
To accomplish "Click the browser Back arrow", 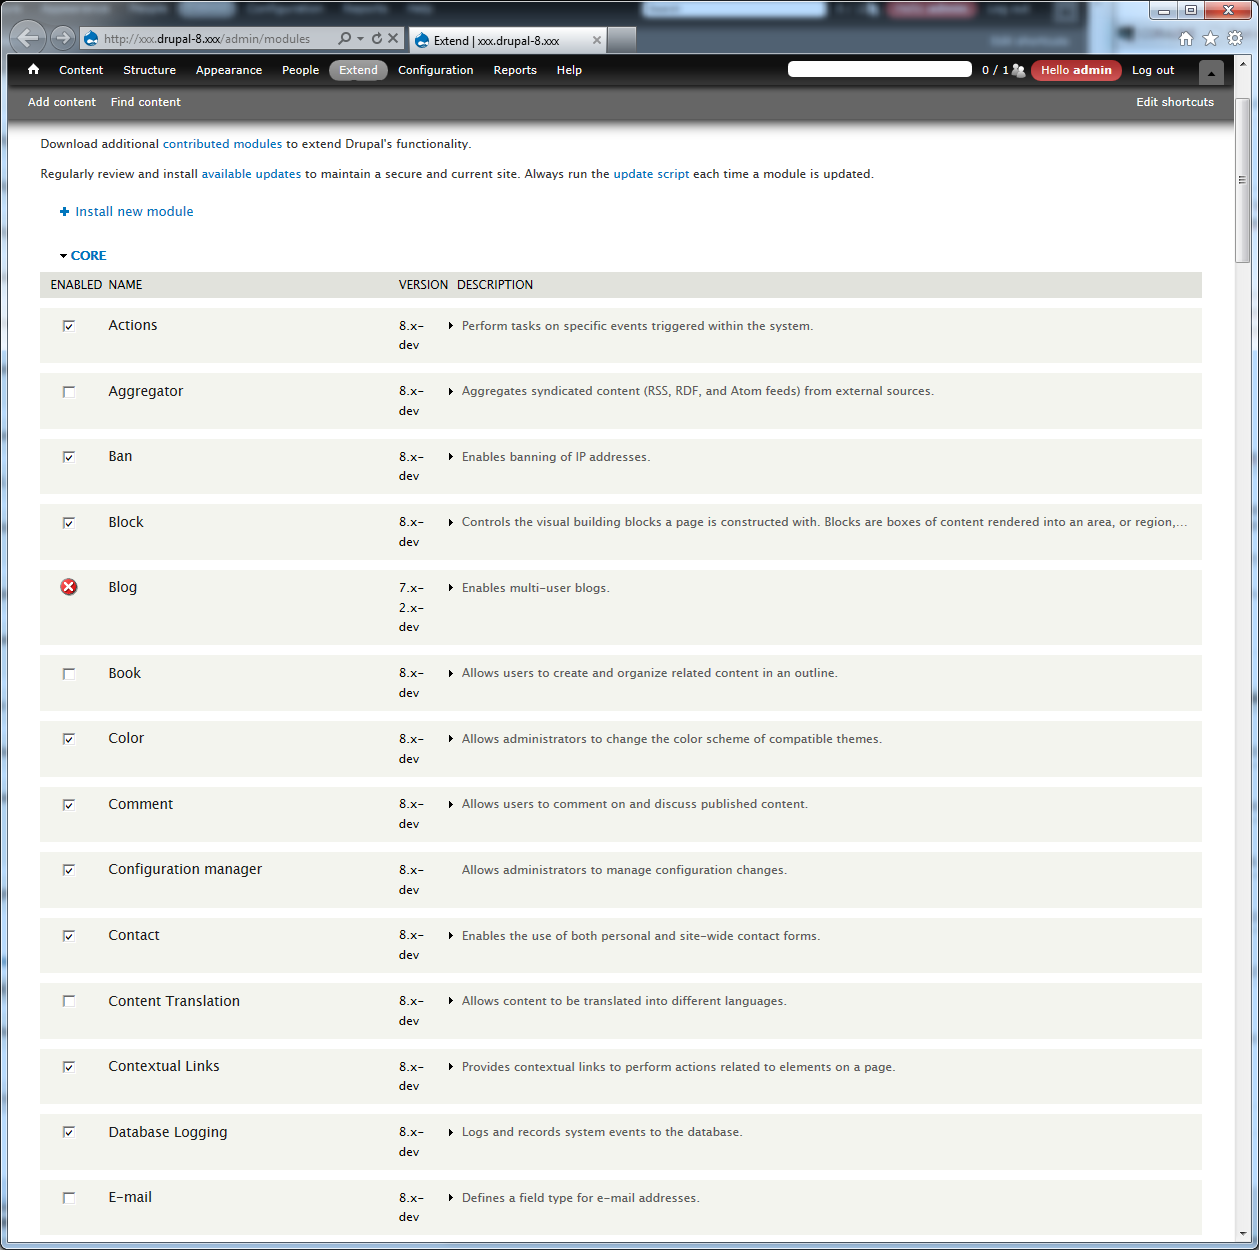I will (x=27, y=38).
